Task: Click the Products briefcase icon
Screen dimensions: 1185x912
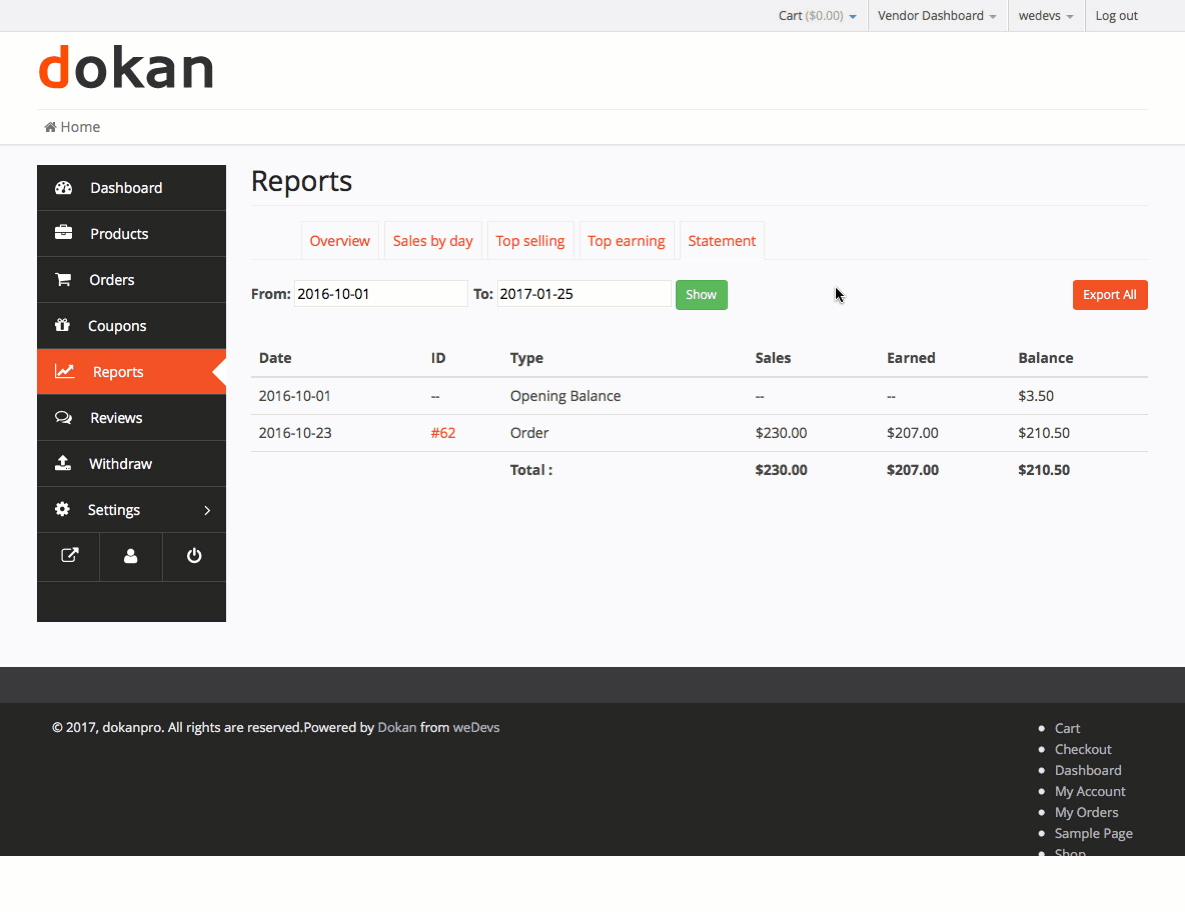Action: [x=64, y=234]
